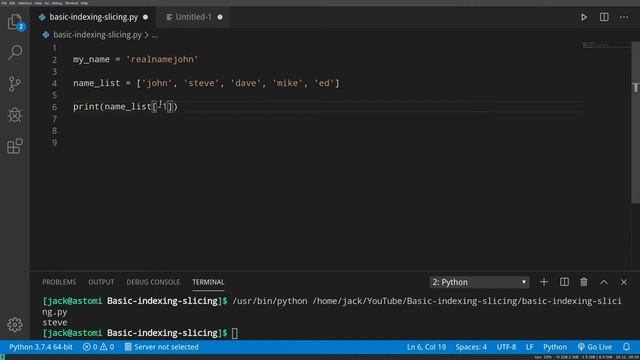Click the 'dave' string in the list
640x360 pixels.
click(246, 83)
